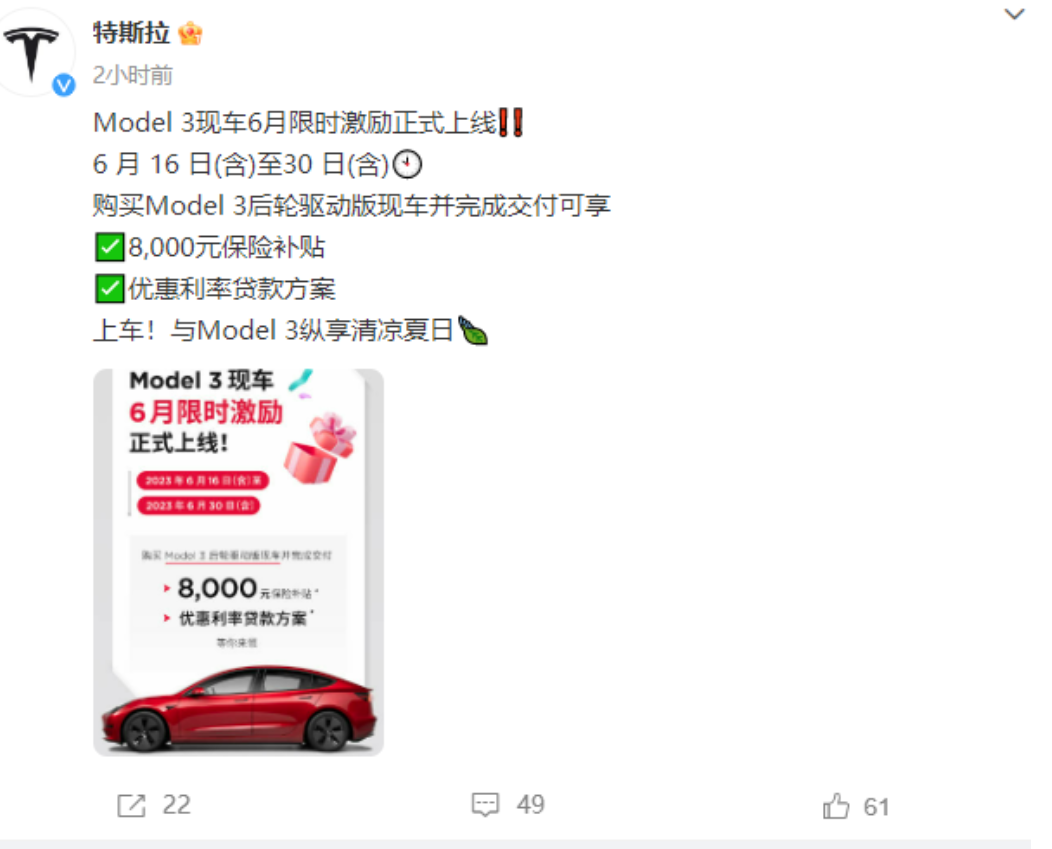Click green checkmark beside 优惠利率贷款方案
Viewport: 1052px width, 849px height.
[109, 289]
